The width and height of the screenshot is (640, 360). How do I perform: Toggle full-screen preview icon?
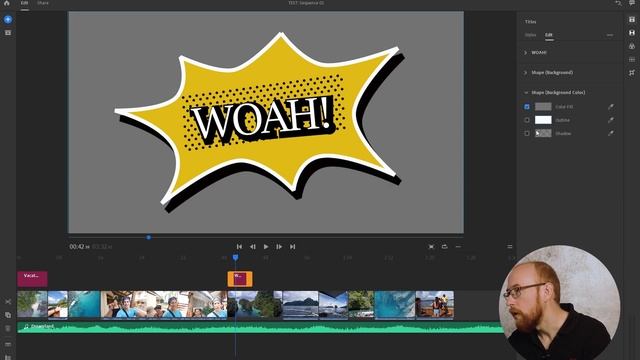pos(431,247)
